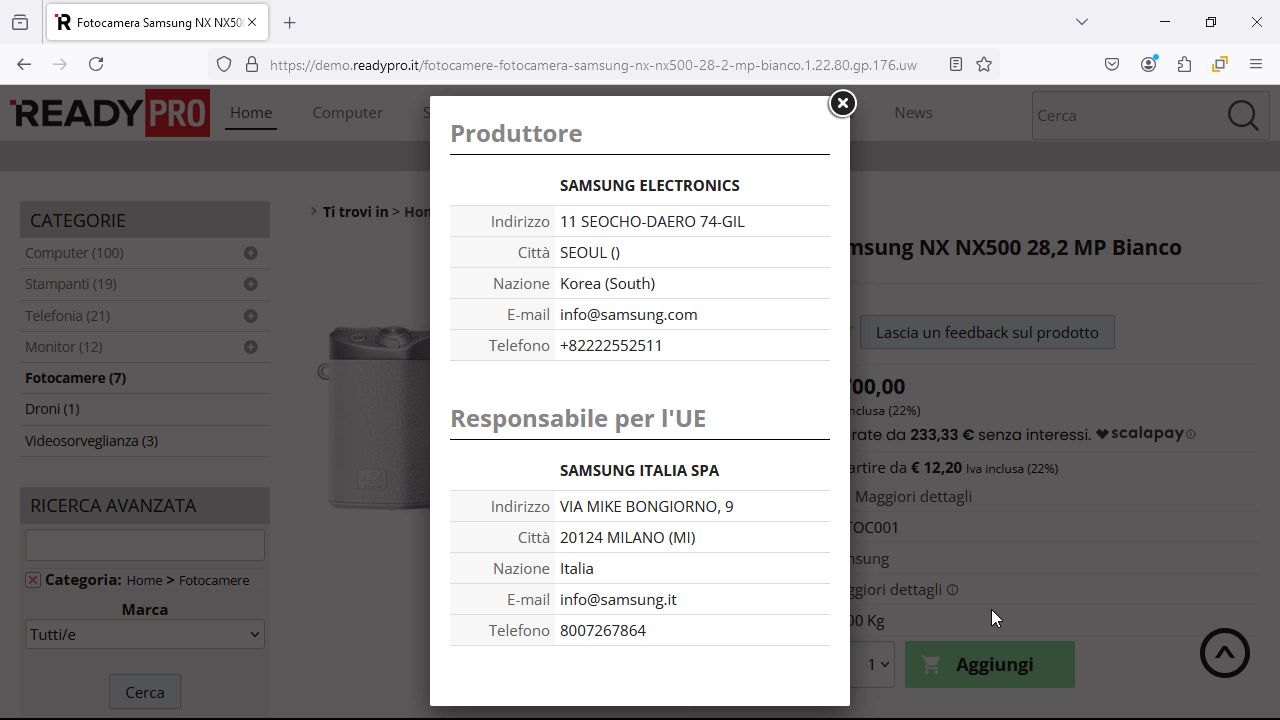Click info@samsung.it email text
Viewport: 1280px width, 720px height.
[618, 600]
